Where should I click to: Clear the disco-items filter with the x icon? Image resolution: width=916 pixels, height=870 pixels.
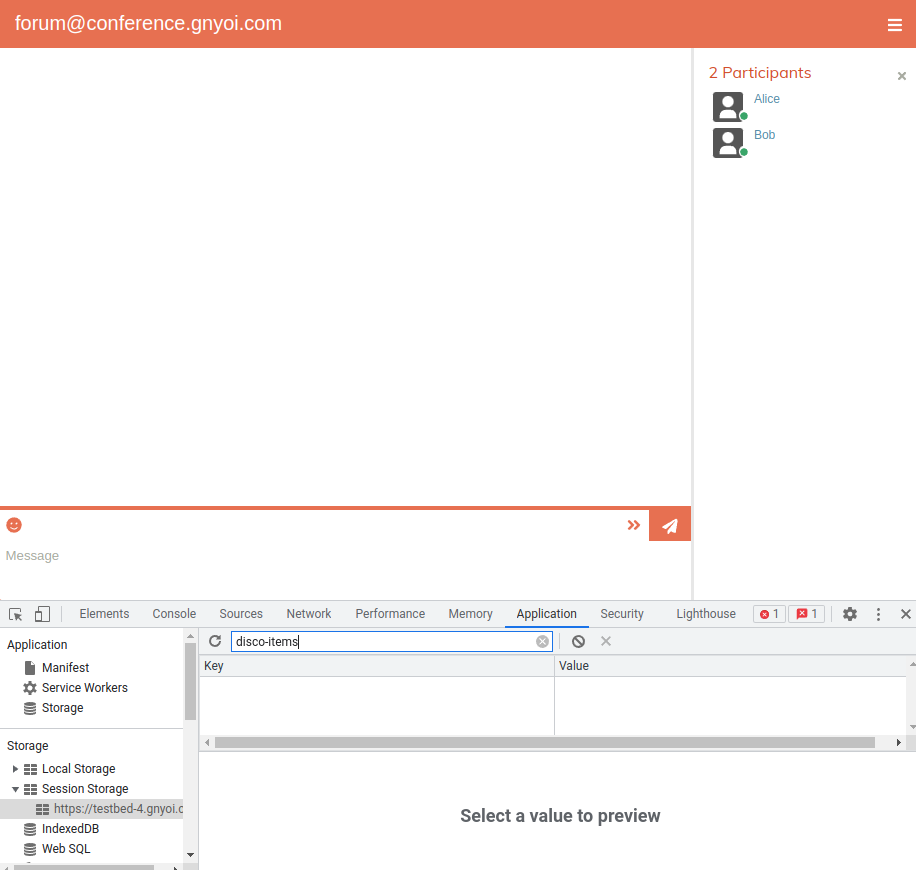542,641
